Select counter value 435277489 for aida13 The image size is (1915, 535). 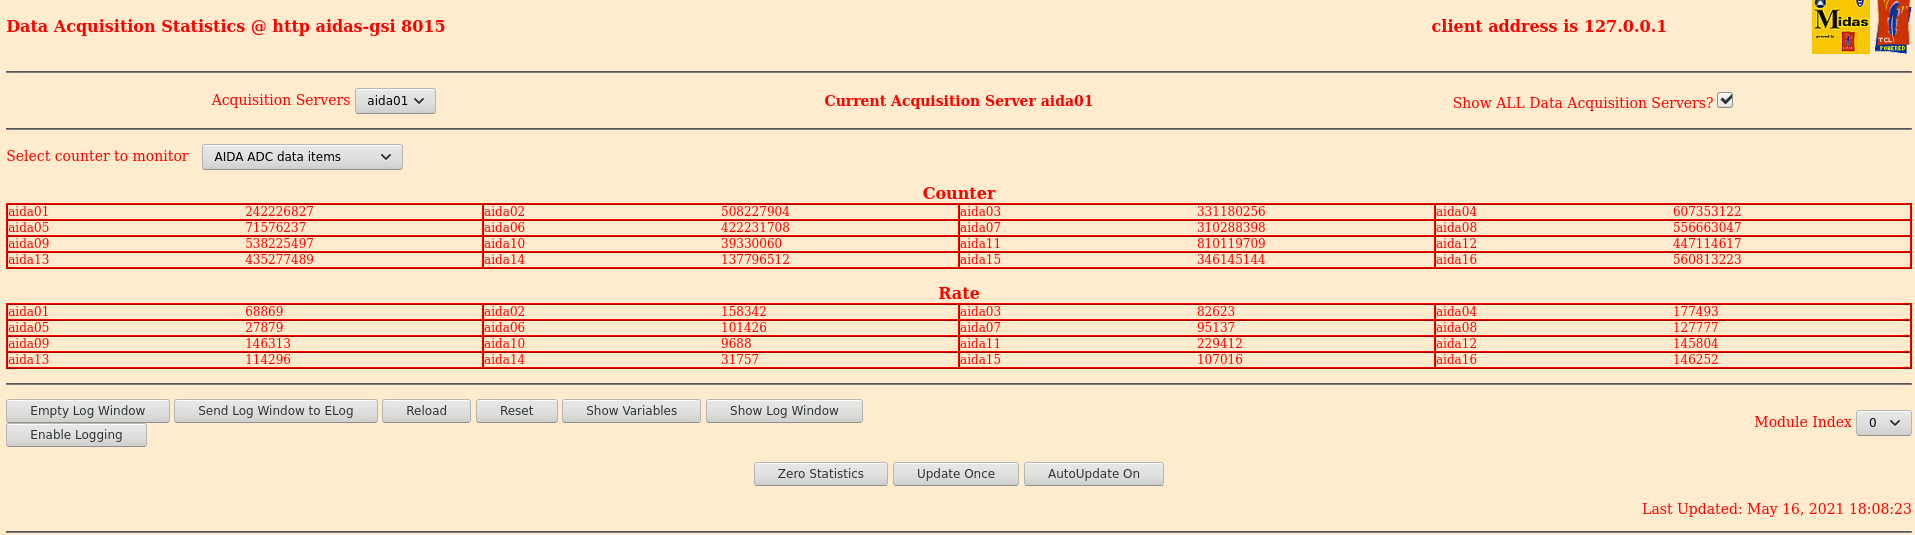(280, 260)
